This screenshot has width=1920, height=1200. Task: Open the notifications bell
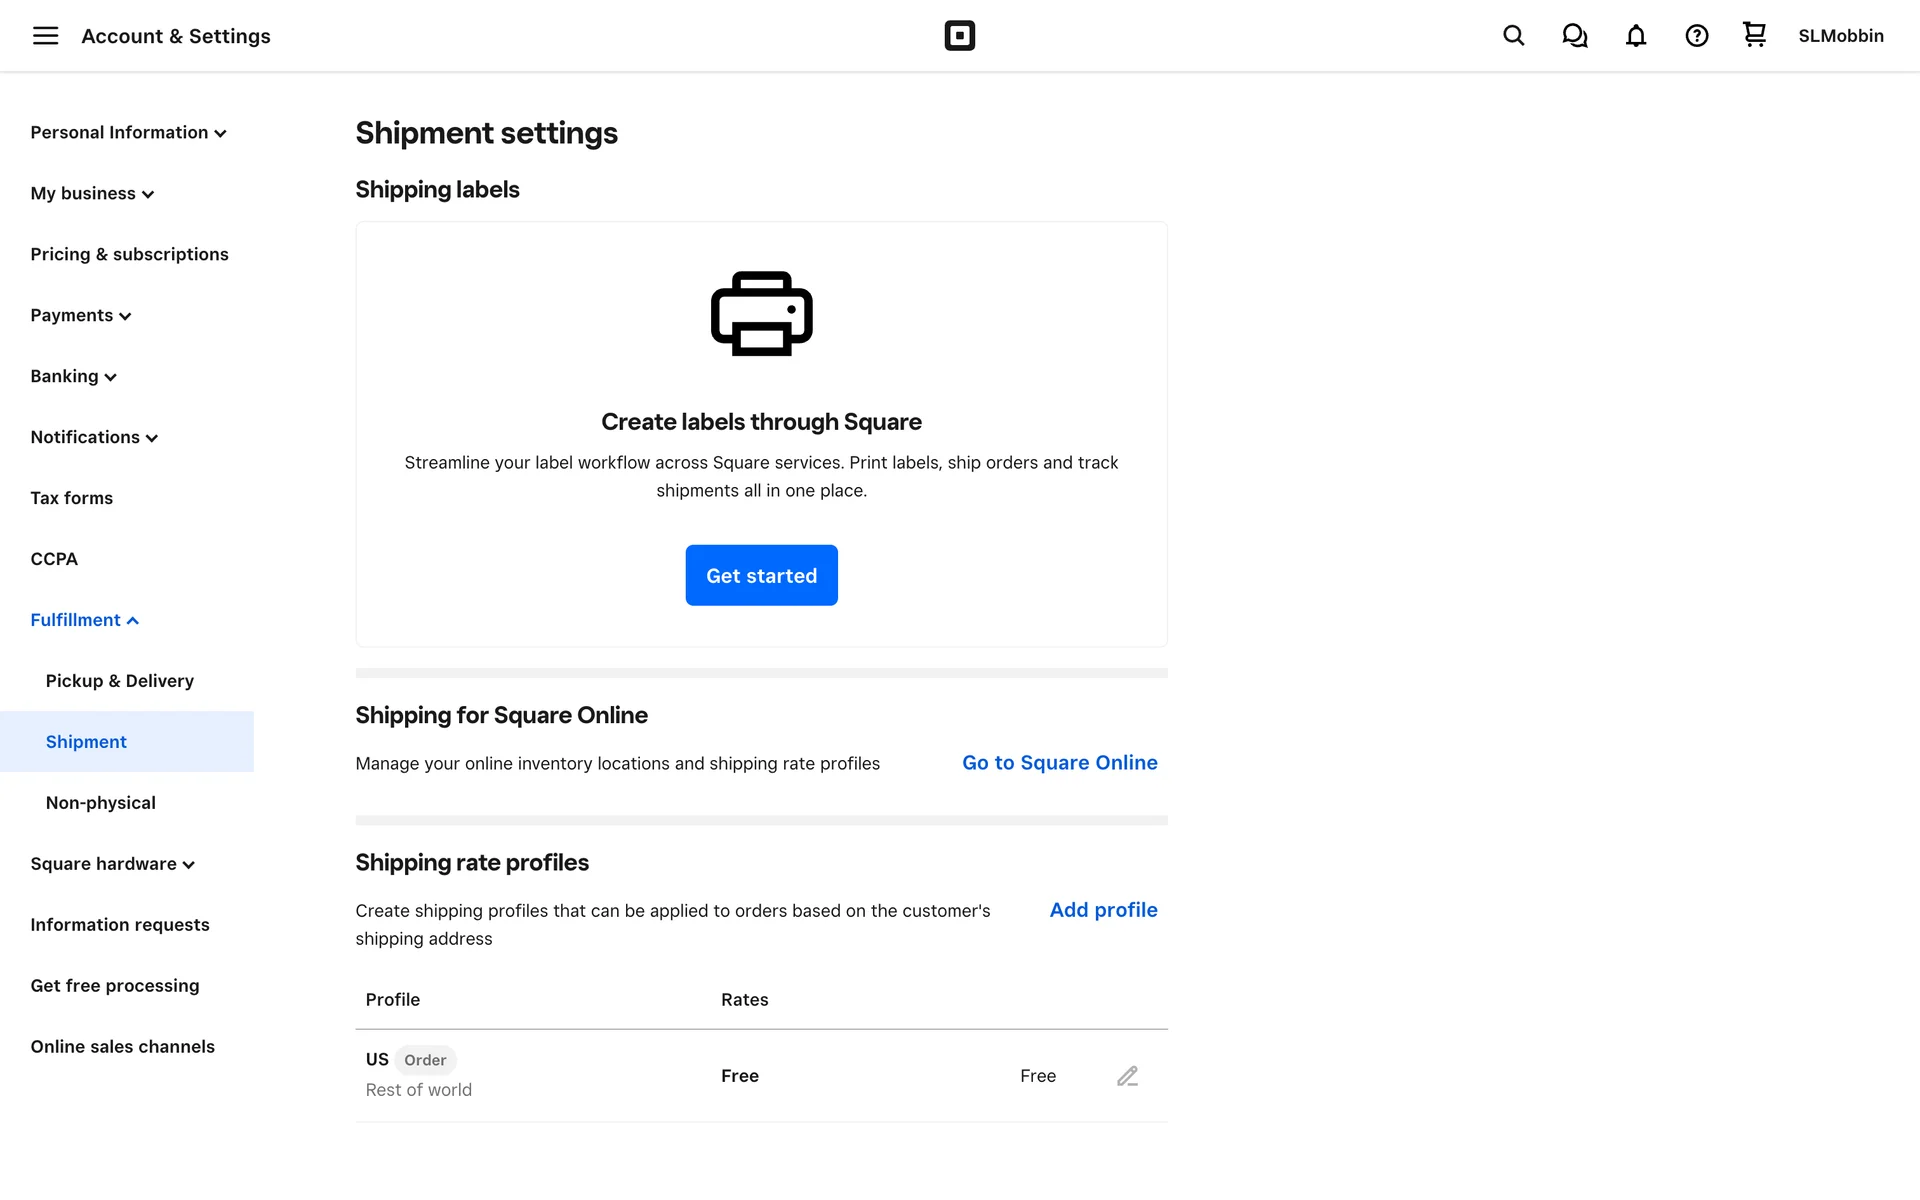point(1635,36)
